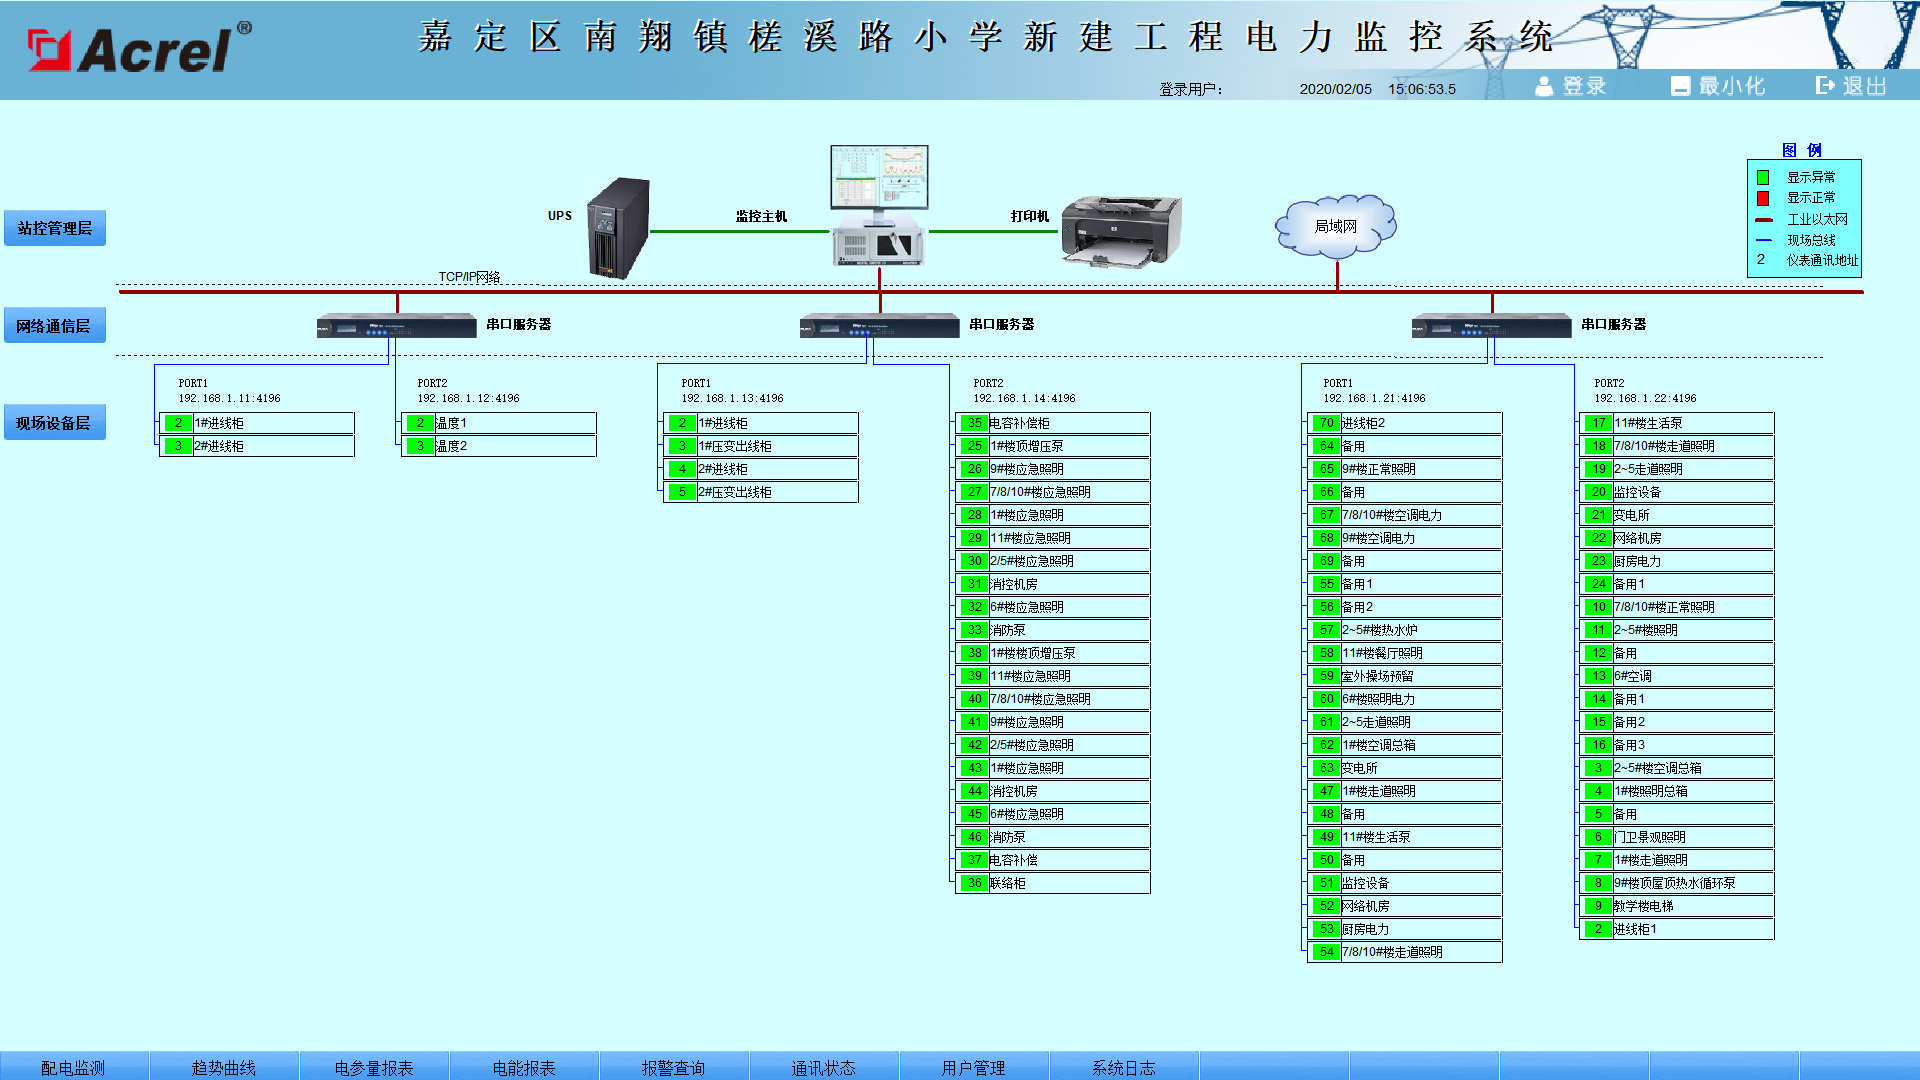Click the leftmost 串口服务器 serial server device
Viewport: 1920px width, 1080px height.
tap(396, 325)
